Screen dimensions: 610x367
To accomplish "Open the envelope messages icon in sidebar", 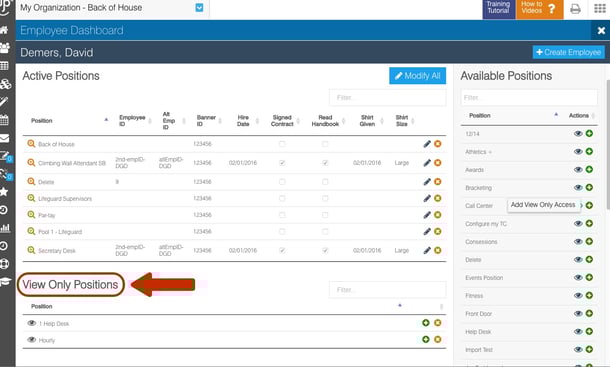I will [x=4, y=138].
